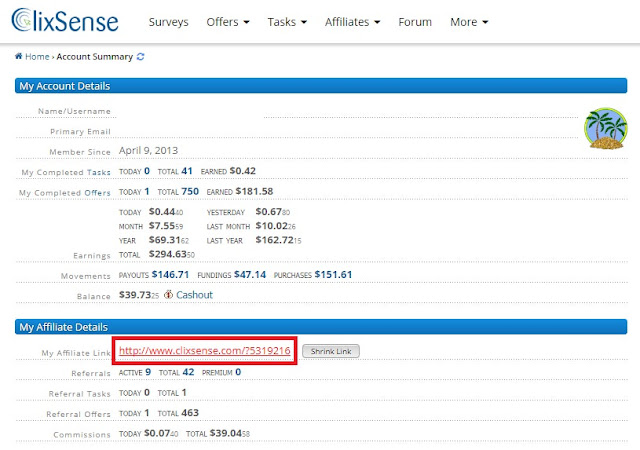Click the Primary Email label
This screenshot has height=450, width=640.
pos(80,131)
